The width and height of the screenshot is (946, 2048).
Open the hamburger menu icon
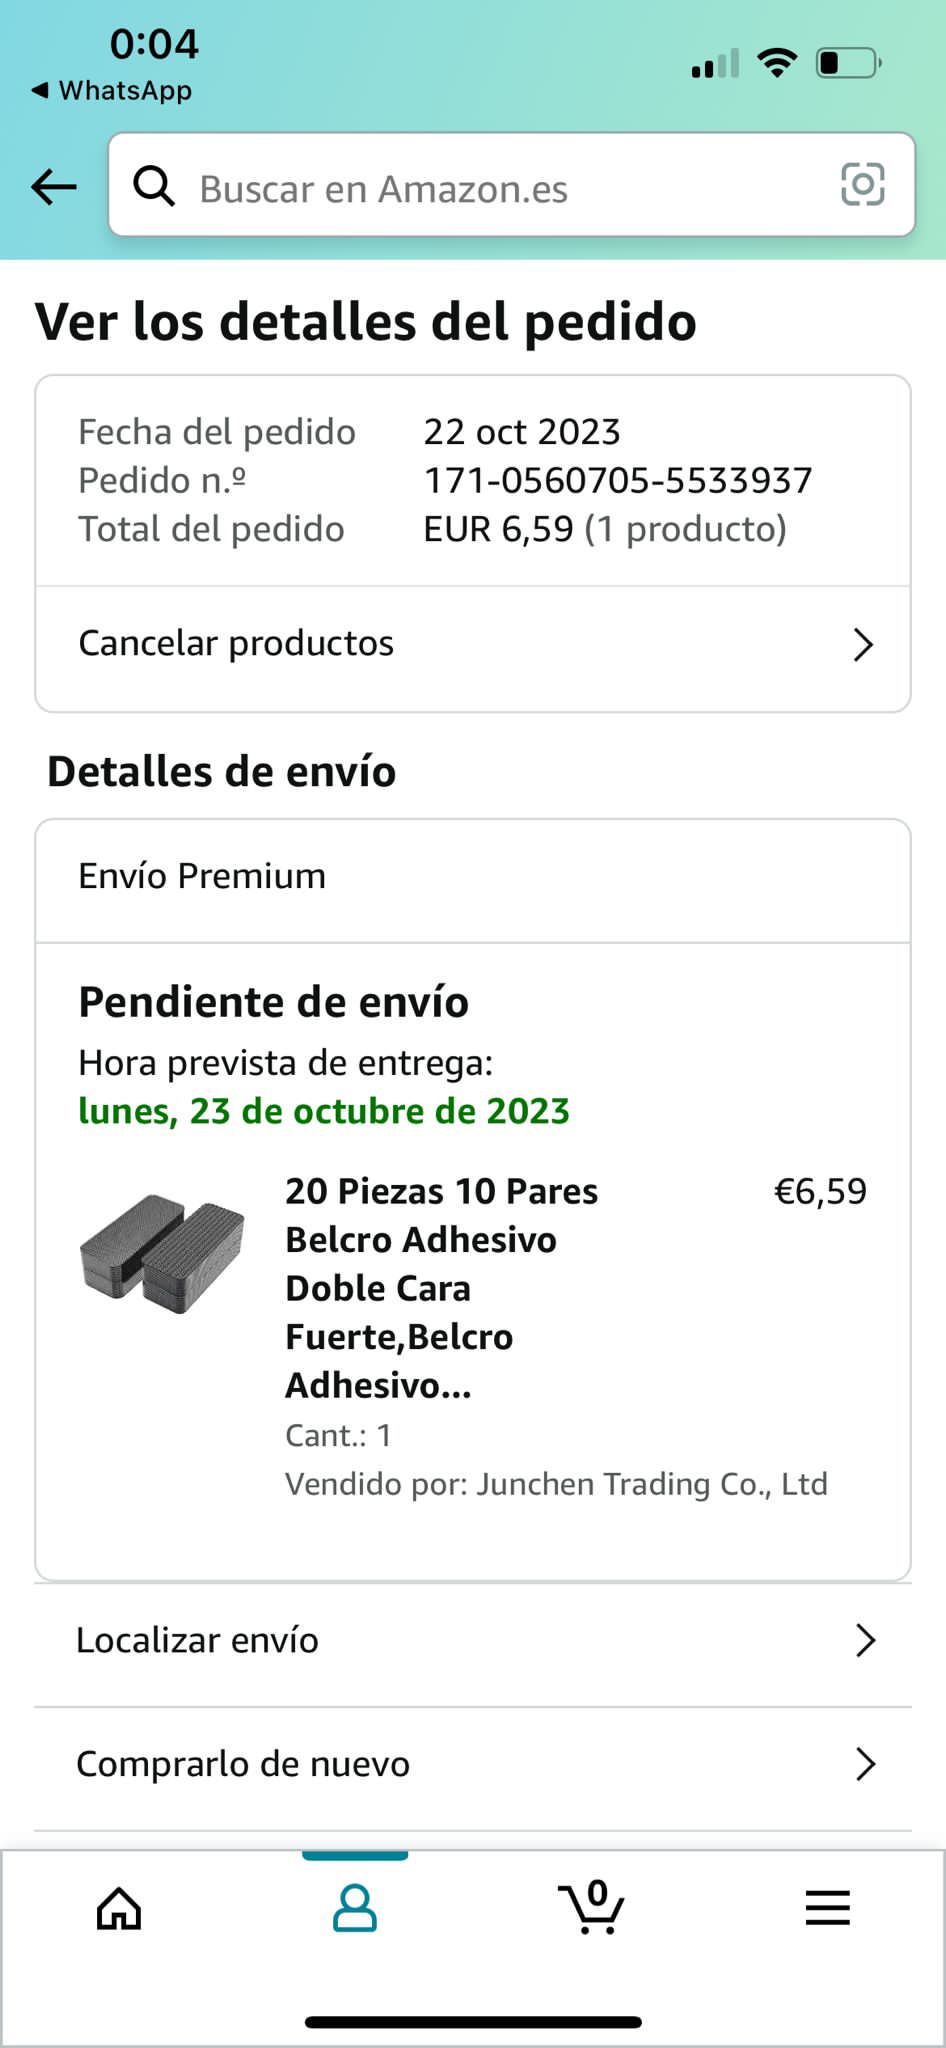[828, 1908]
